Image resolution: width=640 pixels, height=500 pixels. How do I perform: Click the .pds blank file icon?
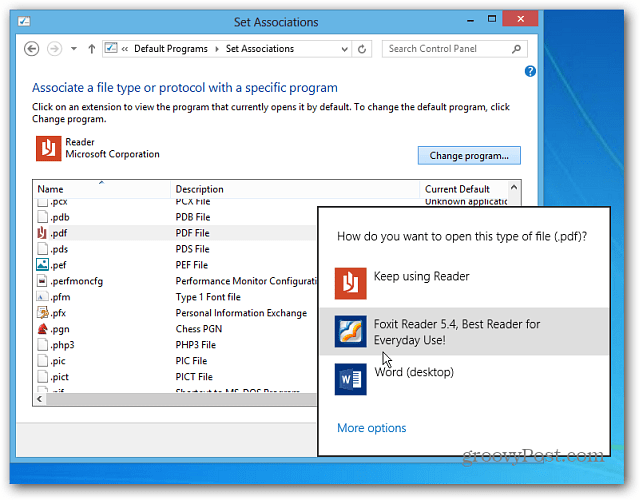[x=42, y=249]
